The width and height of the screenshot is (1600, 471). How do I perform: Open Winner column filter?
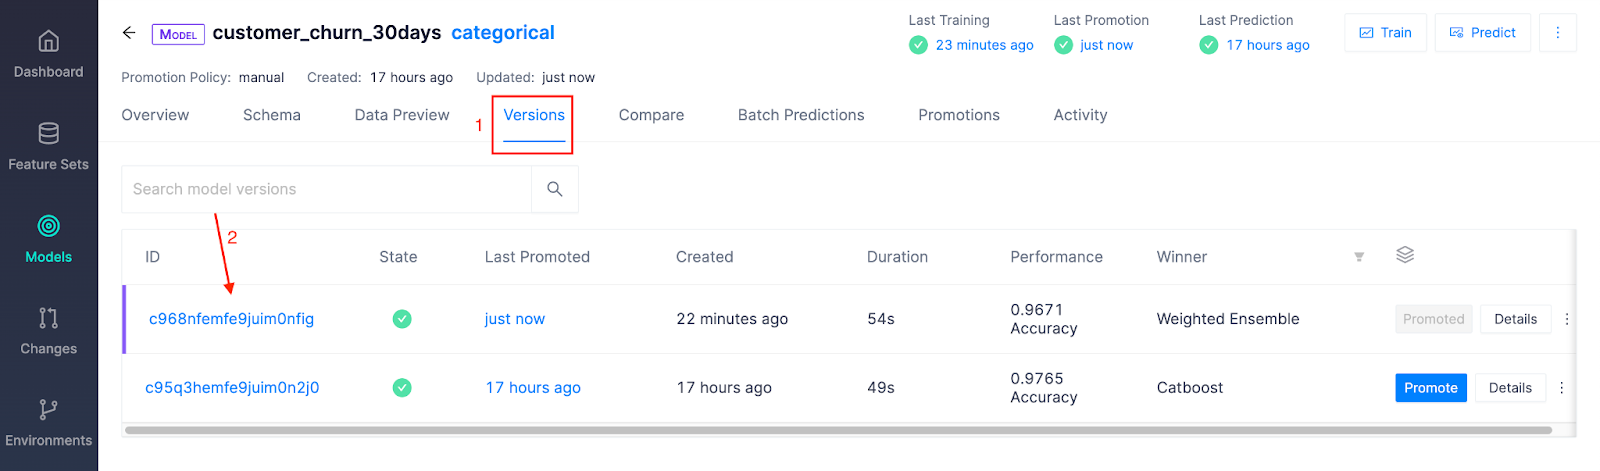click(x=1359, y=257)
